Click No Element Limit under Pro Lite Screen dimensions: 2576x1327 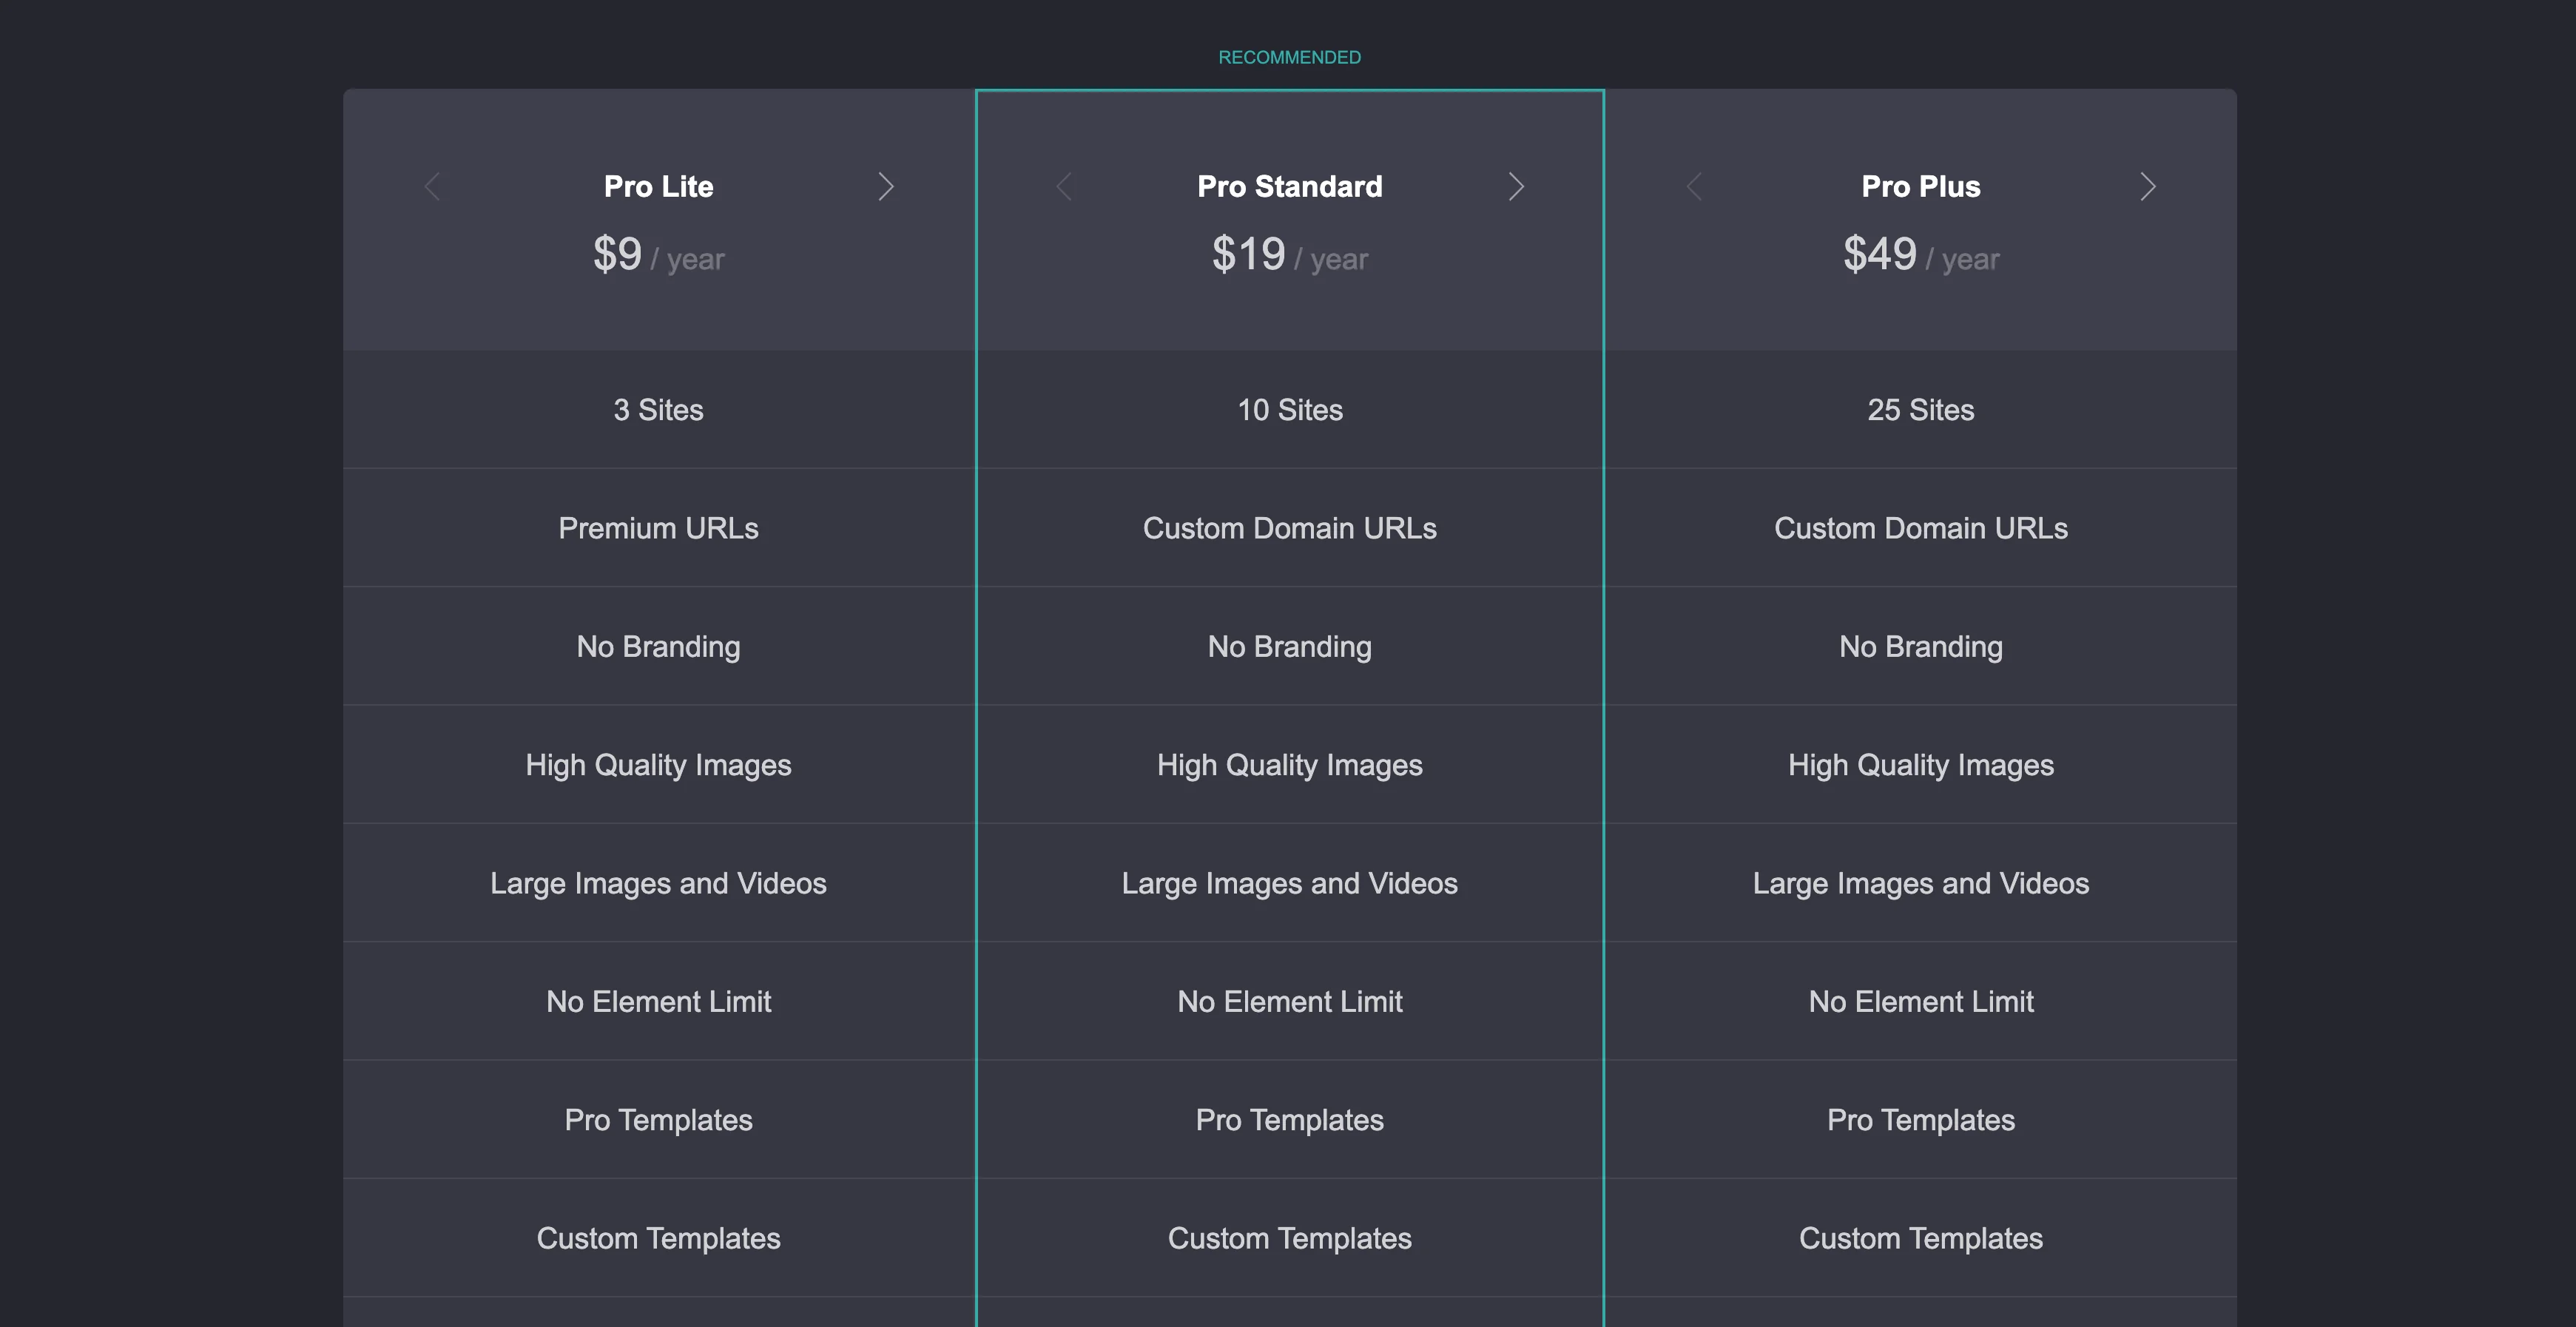658,1002
